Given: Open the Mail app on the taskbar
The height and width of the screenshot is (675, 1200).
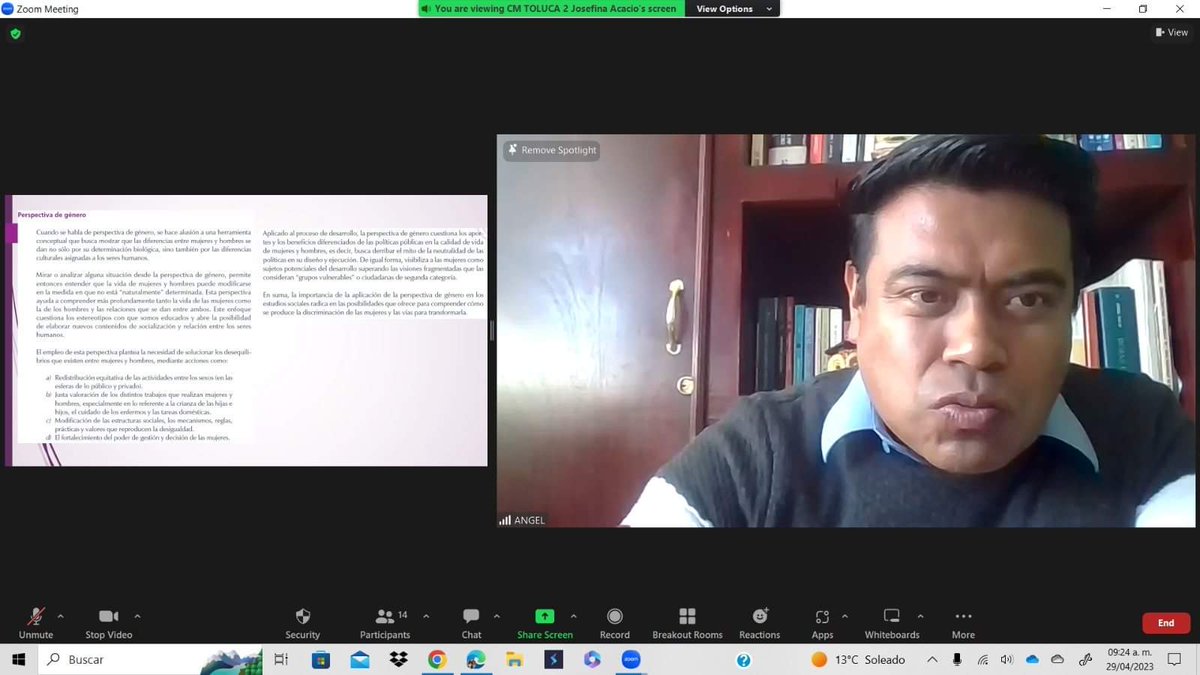Looking at the screenshot, I should pyautogui.click(x=360, y=660).
